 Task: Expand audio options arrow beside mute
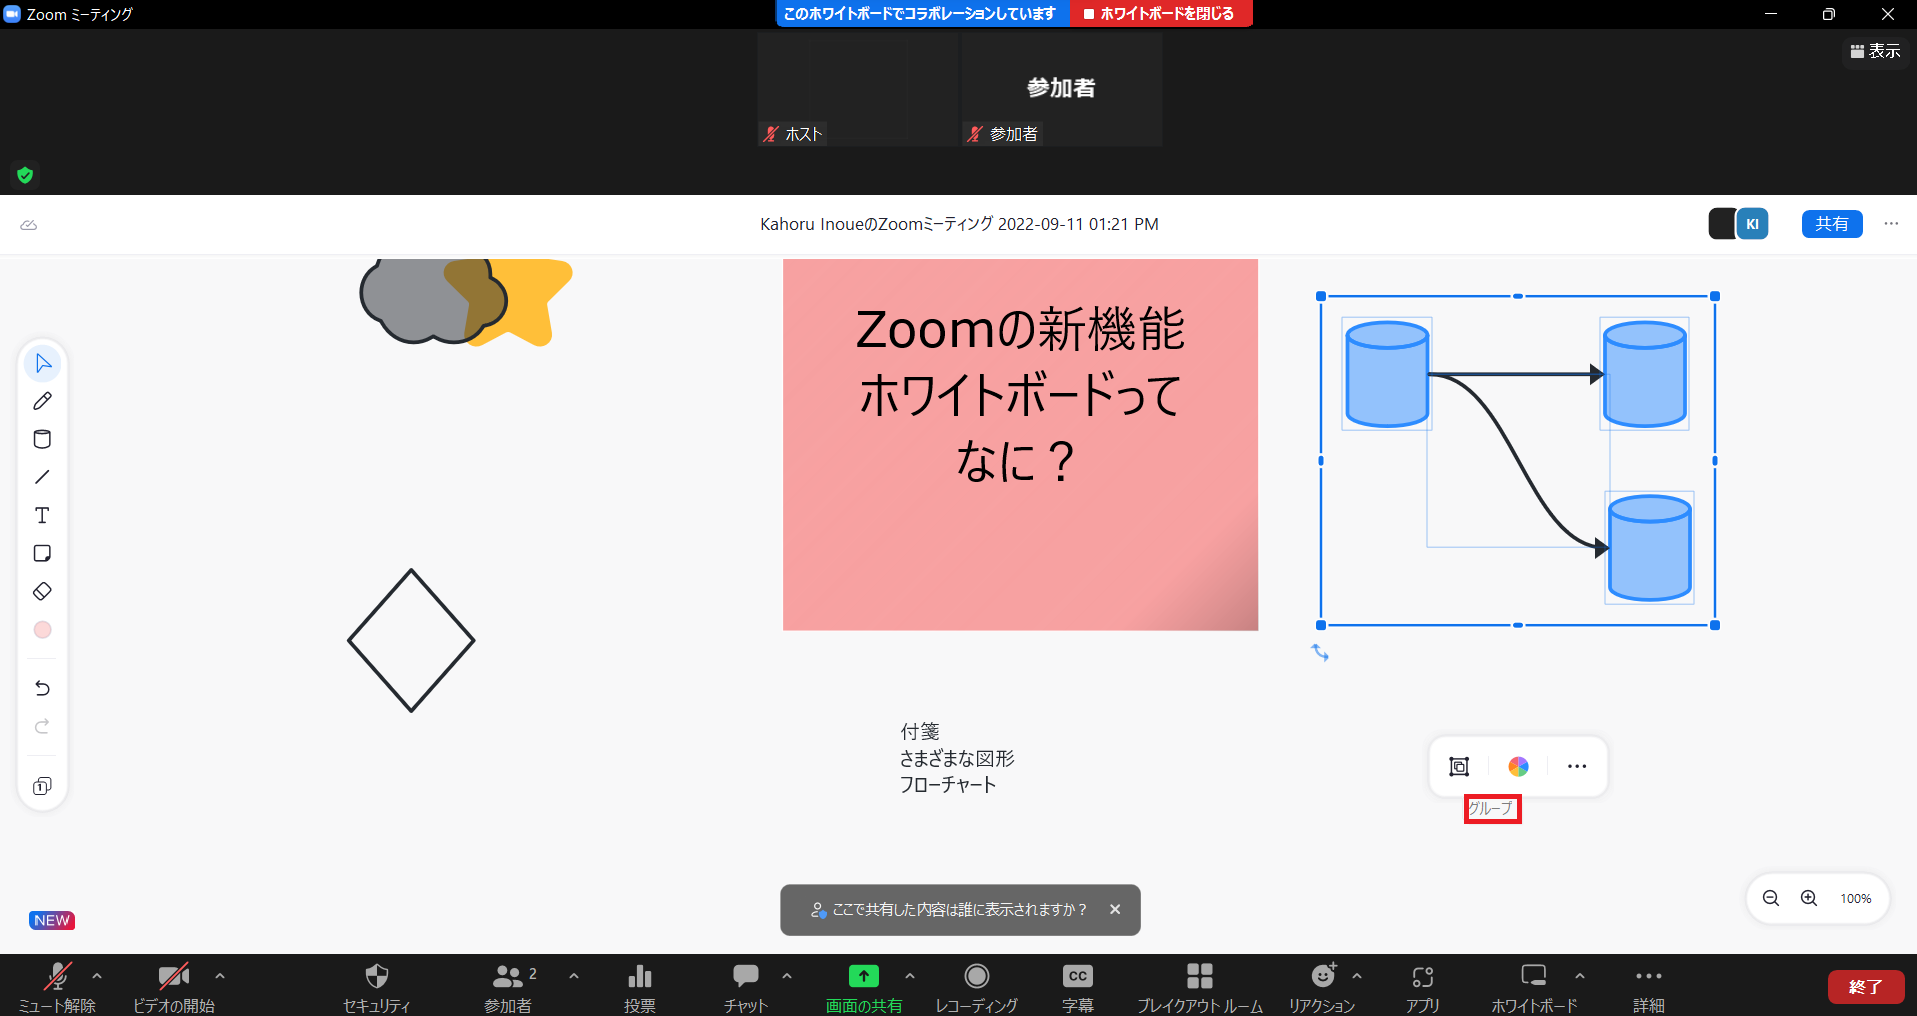click(97, 975)
